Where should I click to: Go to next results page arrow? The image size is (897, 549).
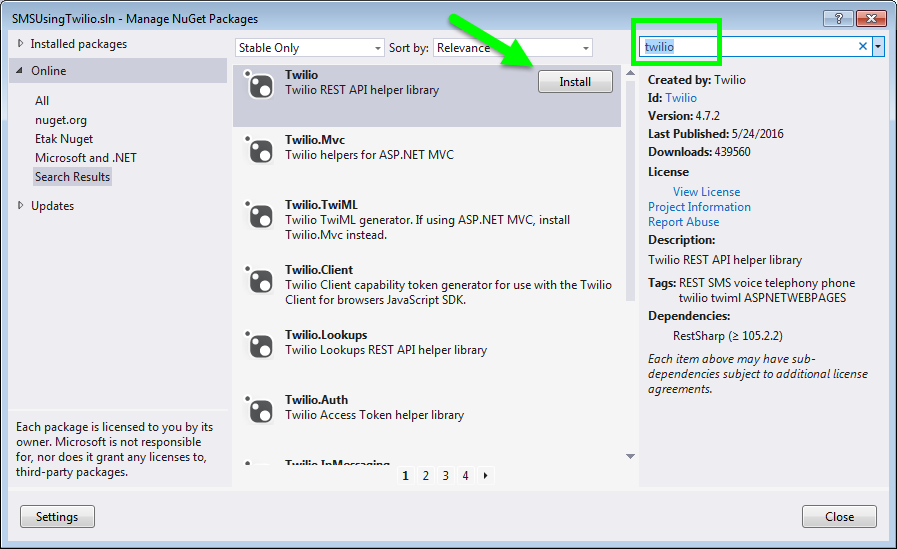coord(486,475)
